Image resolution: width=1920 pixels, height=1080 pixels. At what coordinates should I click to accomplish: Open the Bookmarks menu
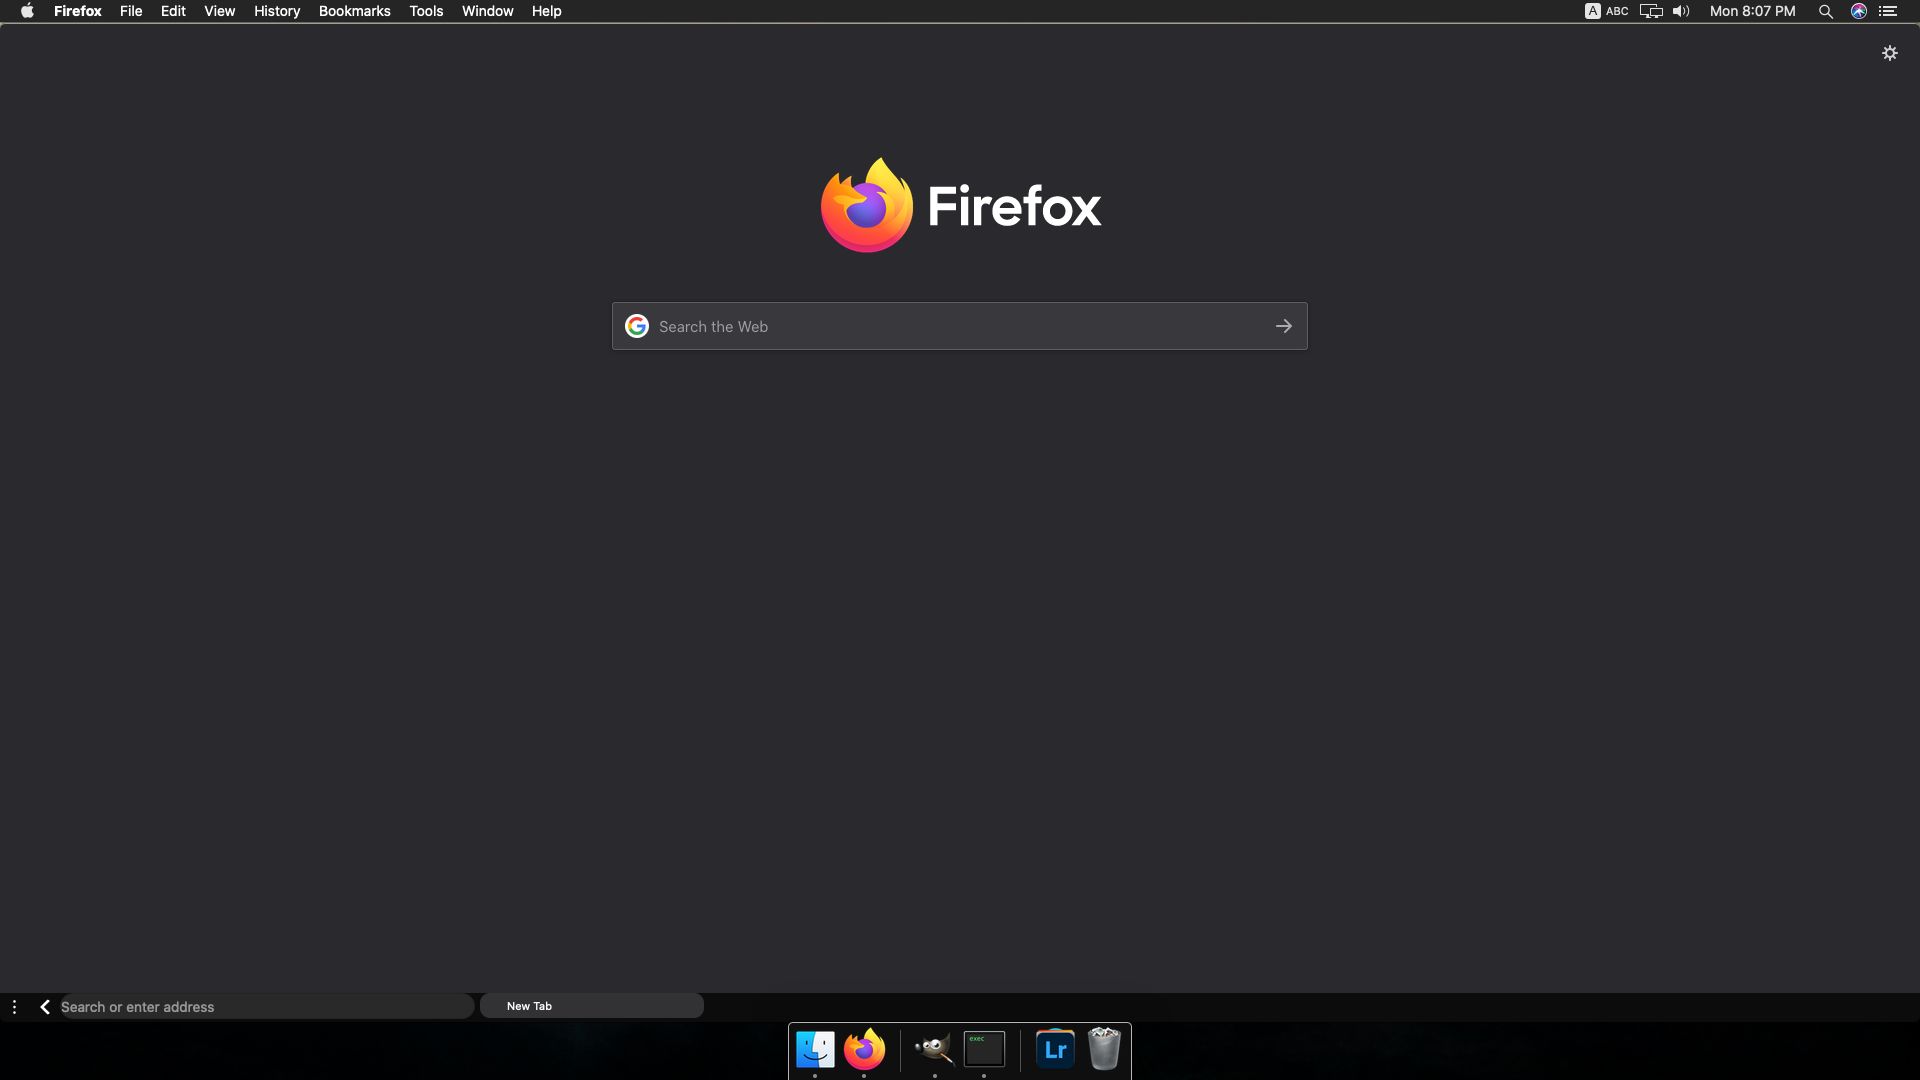coord(354,11)
